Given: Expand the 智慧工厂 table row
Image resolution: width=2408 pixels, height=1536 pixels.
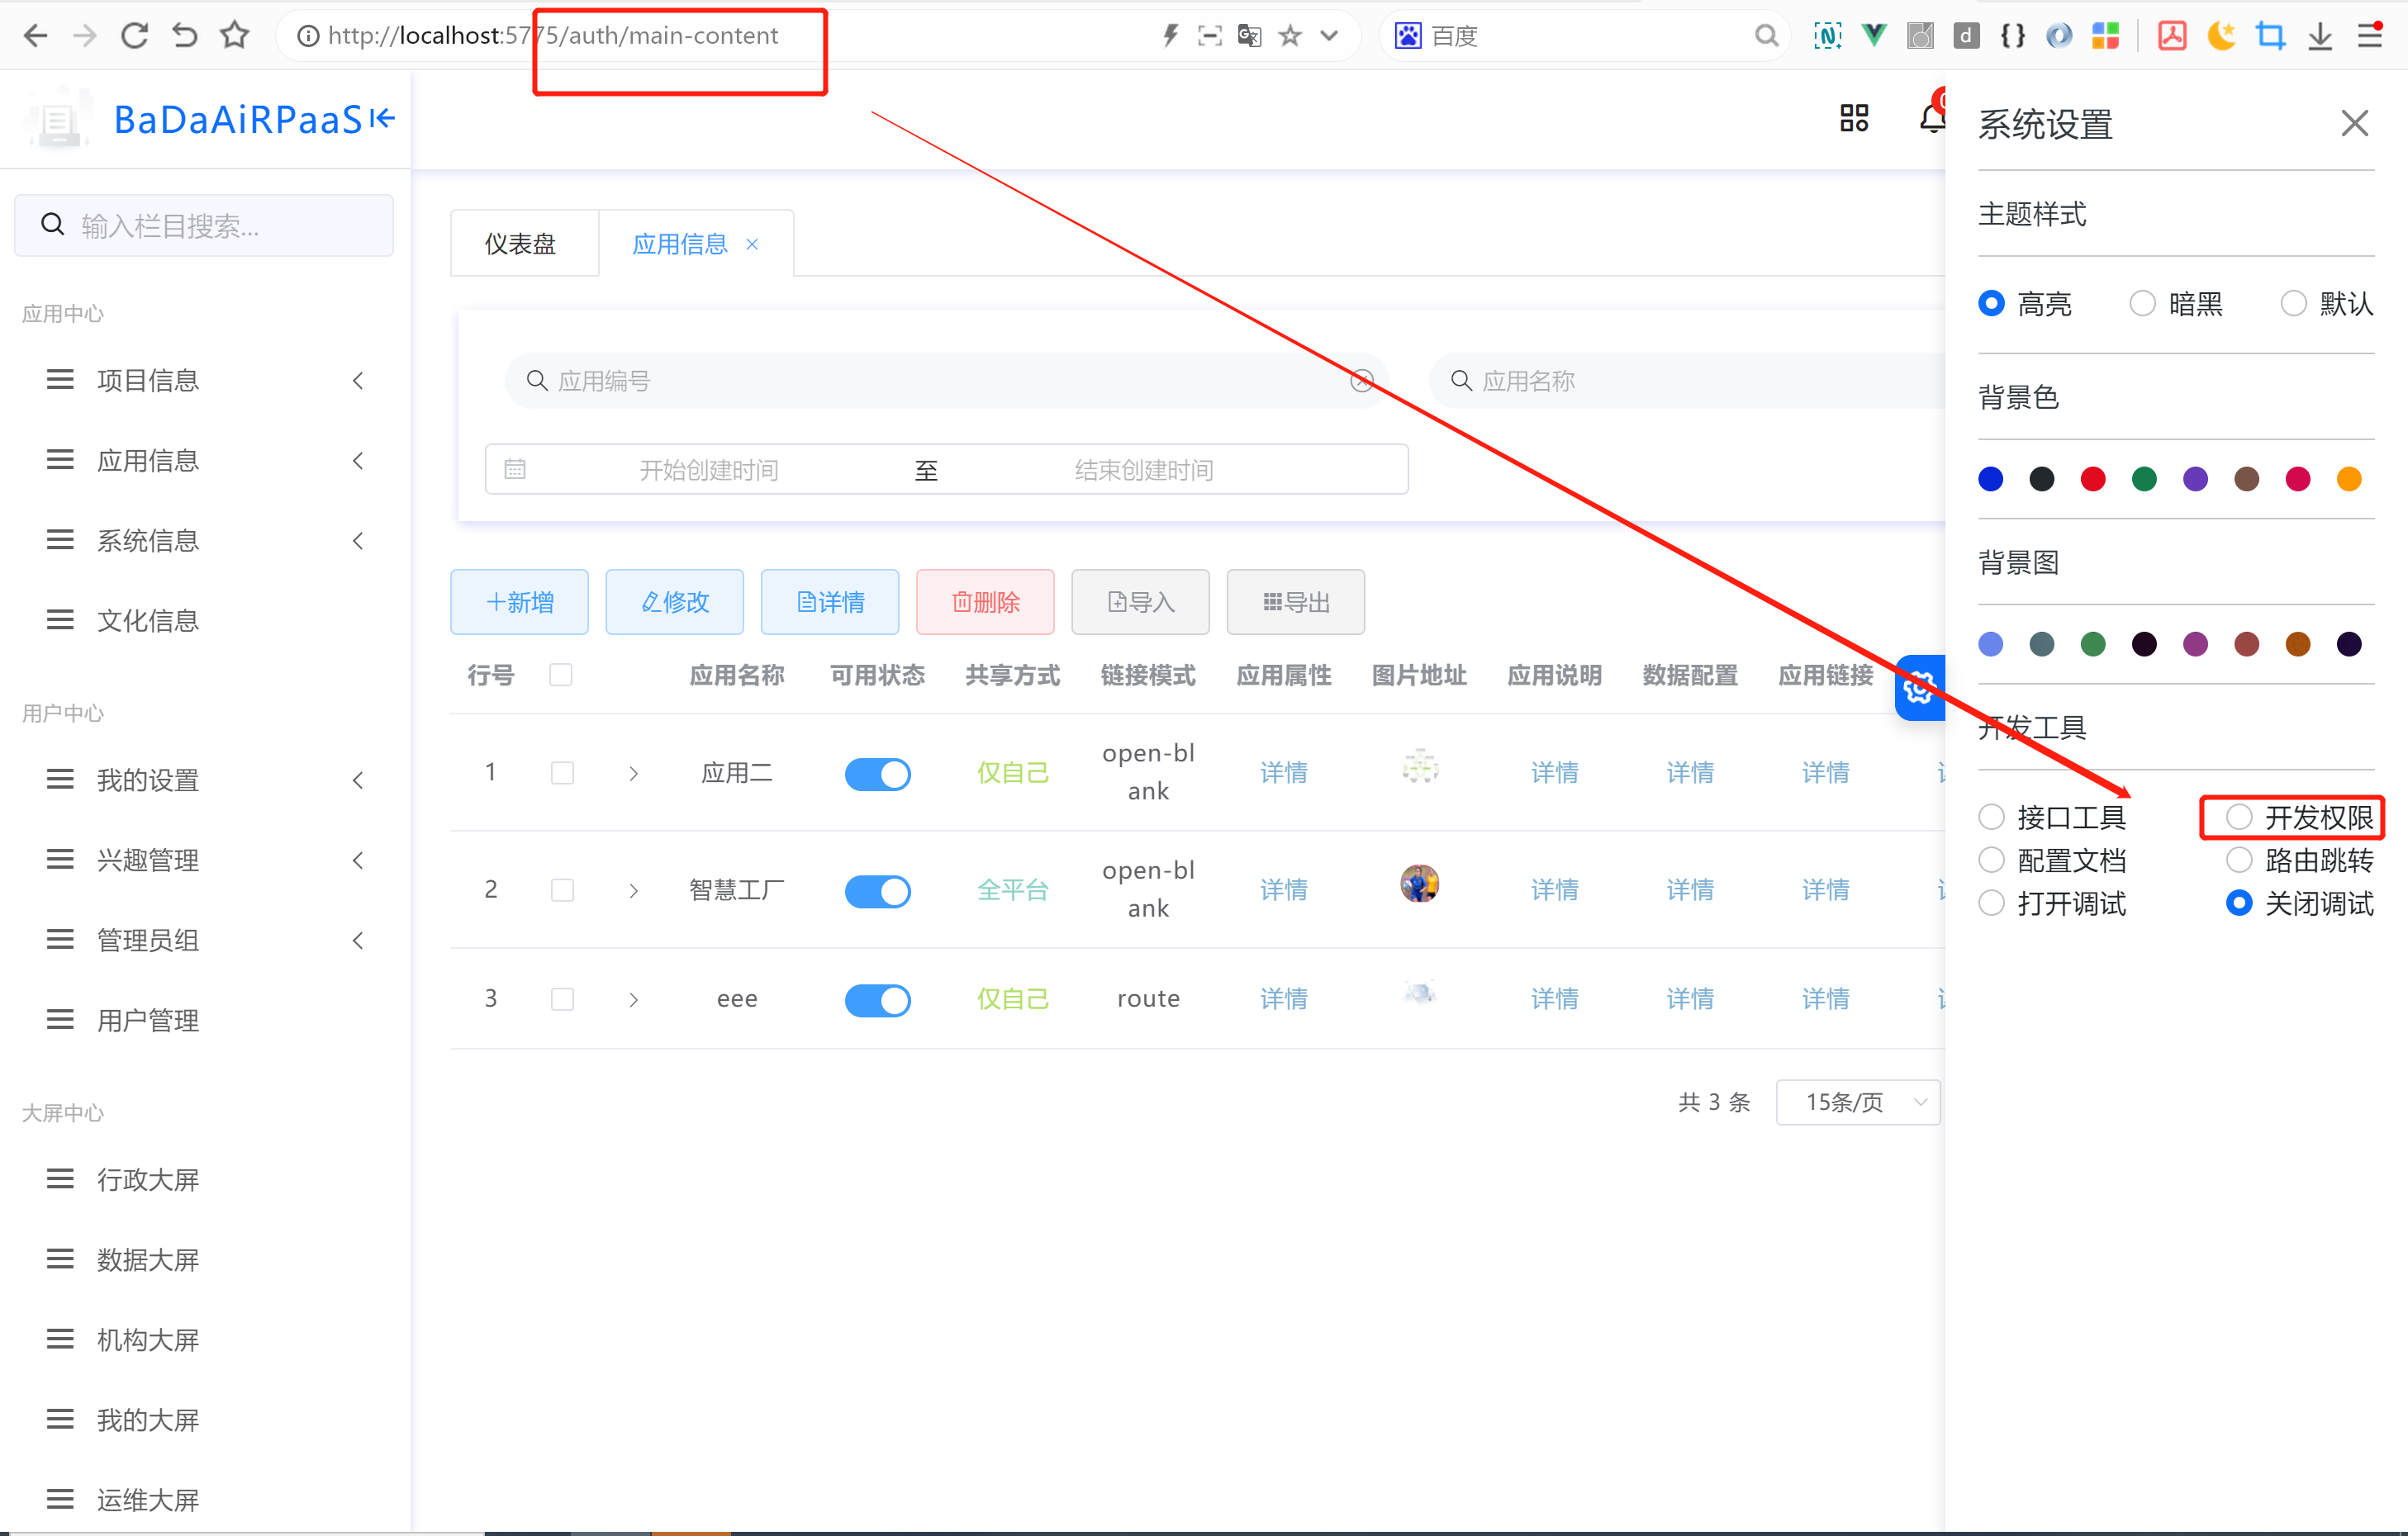Looking at the screenshot, I should click(x=633, y=890).
